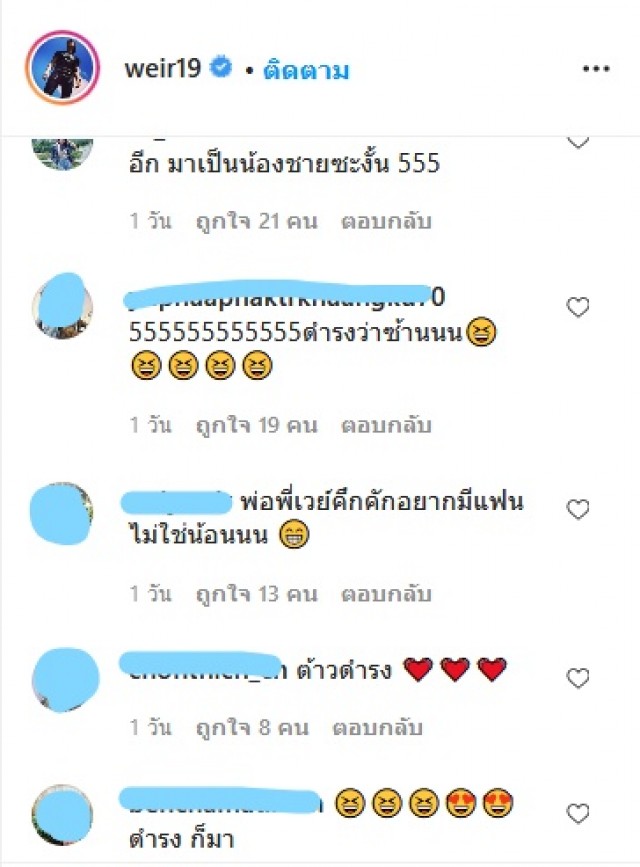Tap the heart on the last comment
This screenshot has height=867, width=640.
[578, 813]
